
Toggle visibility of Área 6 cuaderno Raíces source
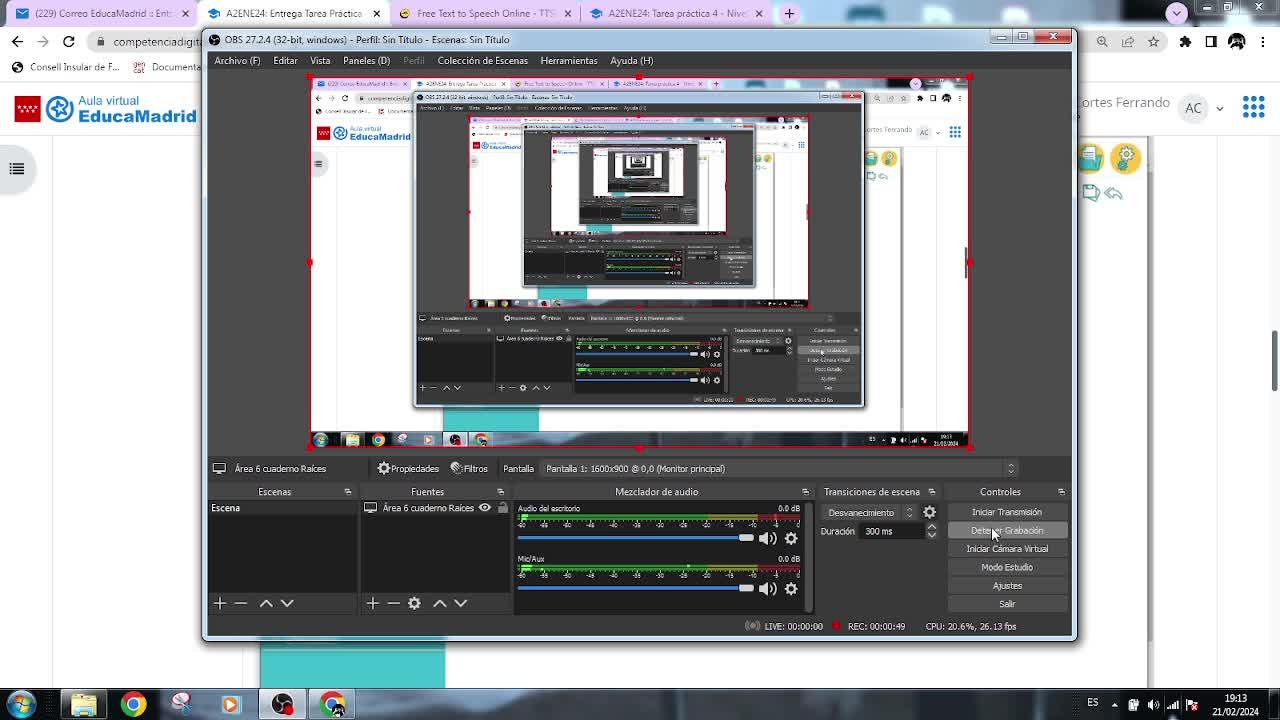click(x=485, y=508)
